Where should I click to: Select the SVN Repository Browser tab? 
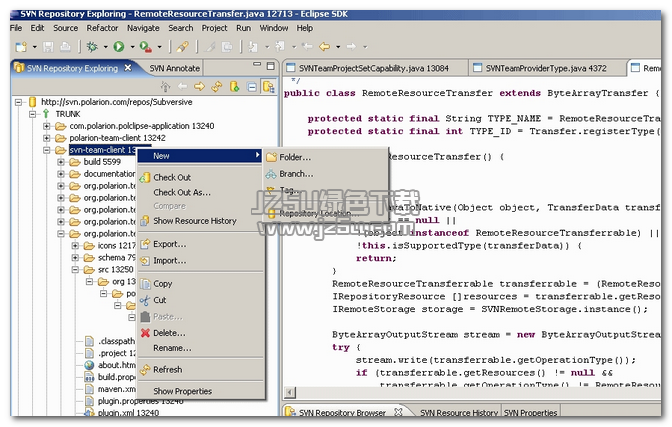coord(342,412)
